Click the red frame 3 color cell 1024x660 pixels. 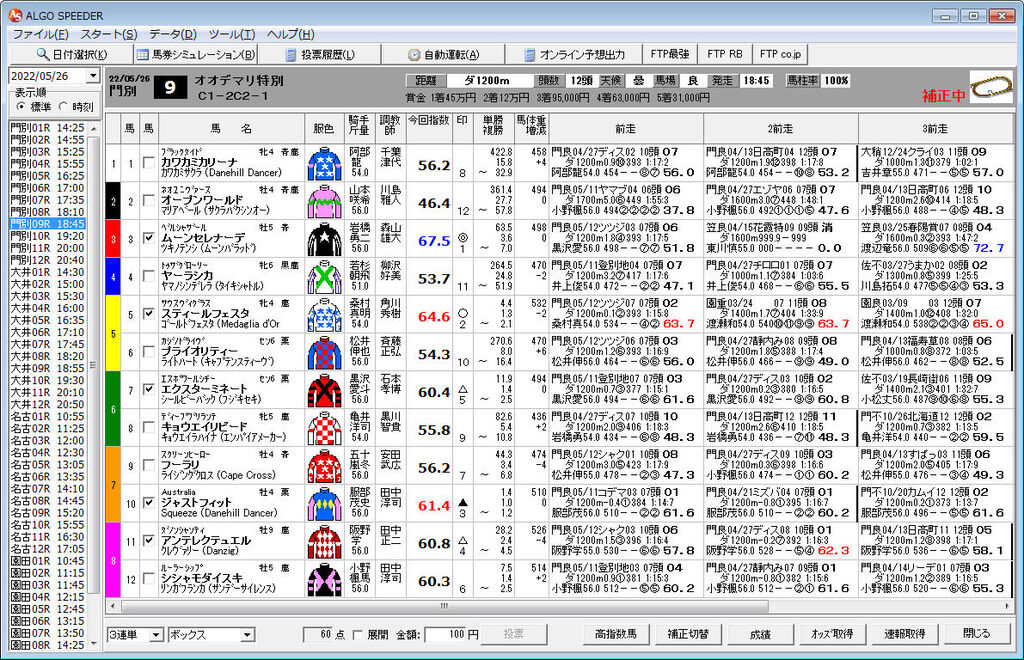(x=113, y=239)
